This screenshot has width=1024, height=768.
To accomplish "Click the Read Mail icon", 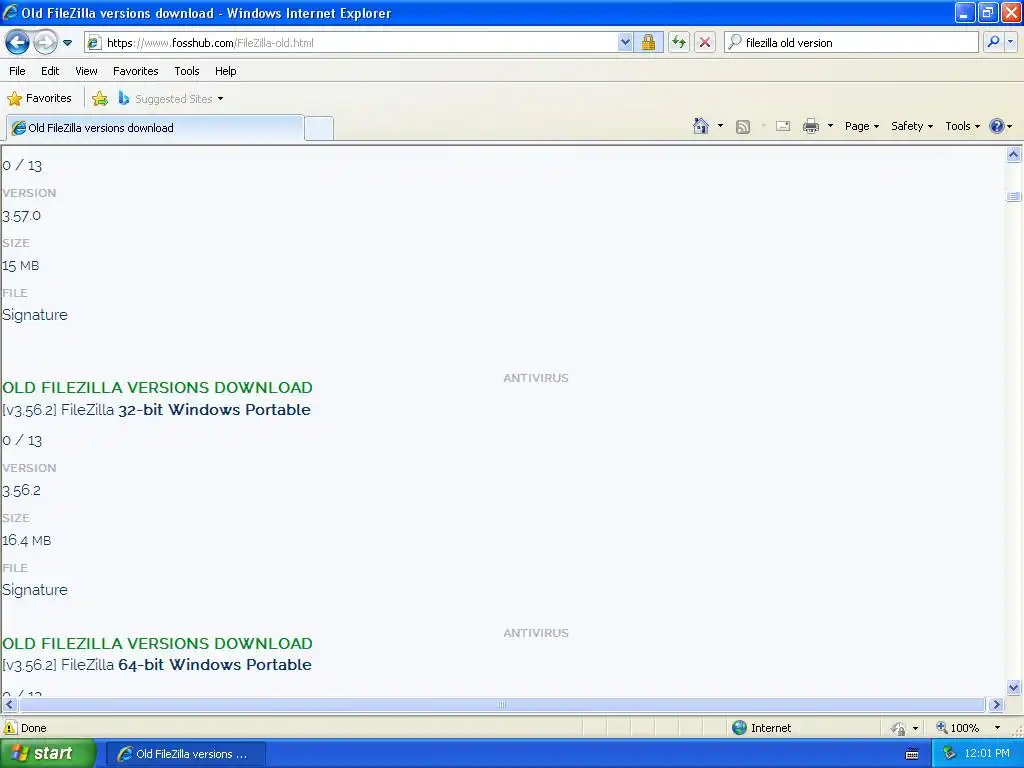I will [x=783, y=126].
